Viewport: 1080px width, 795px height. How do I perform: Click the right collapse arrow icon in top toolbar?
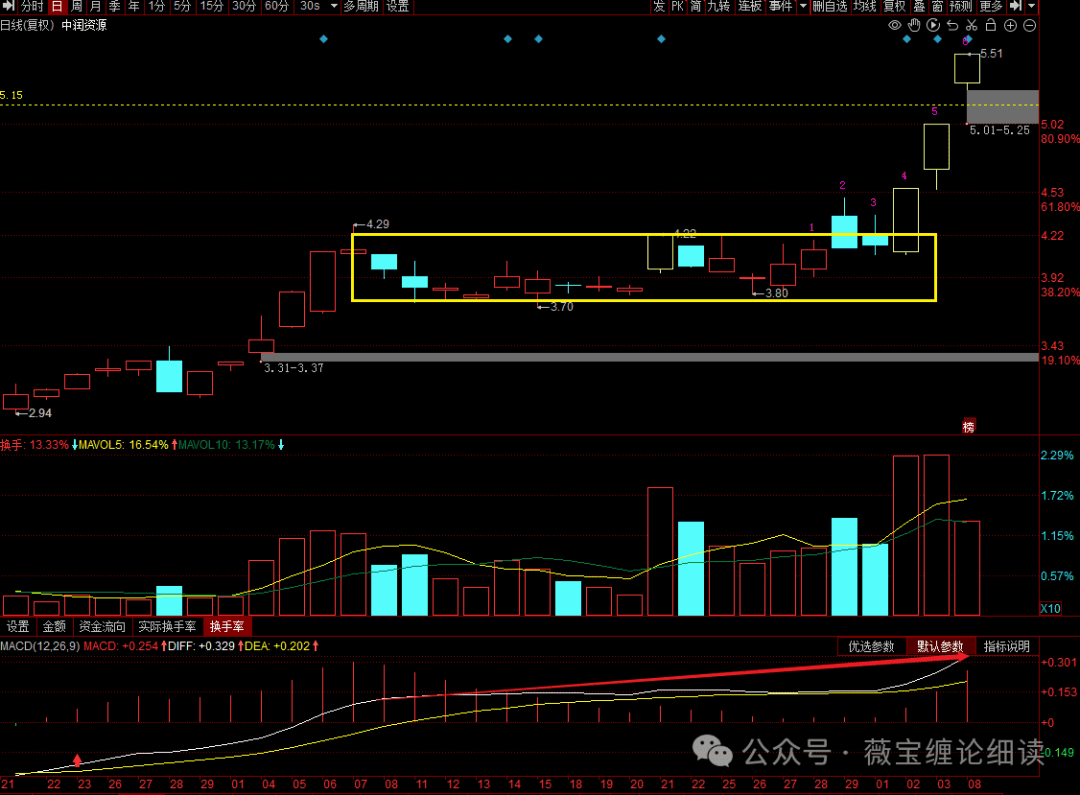(x=1015, y=6)
